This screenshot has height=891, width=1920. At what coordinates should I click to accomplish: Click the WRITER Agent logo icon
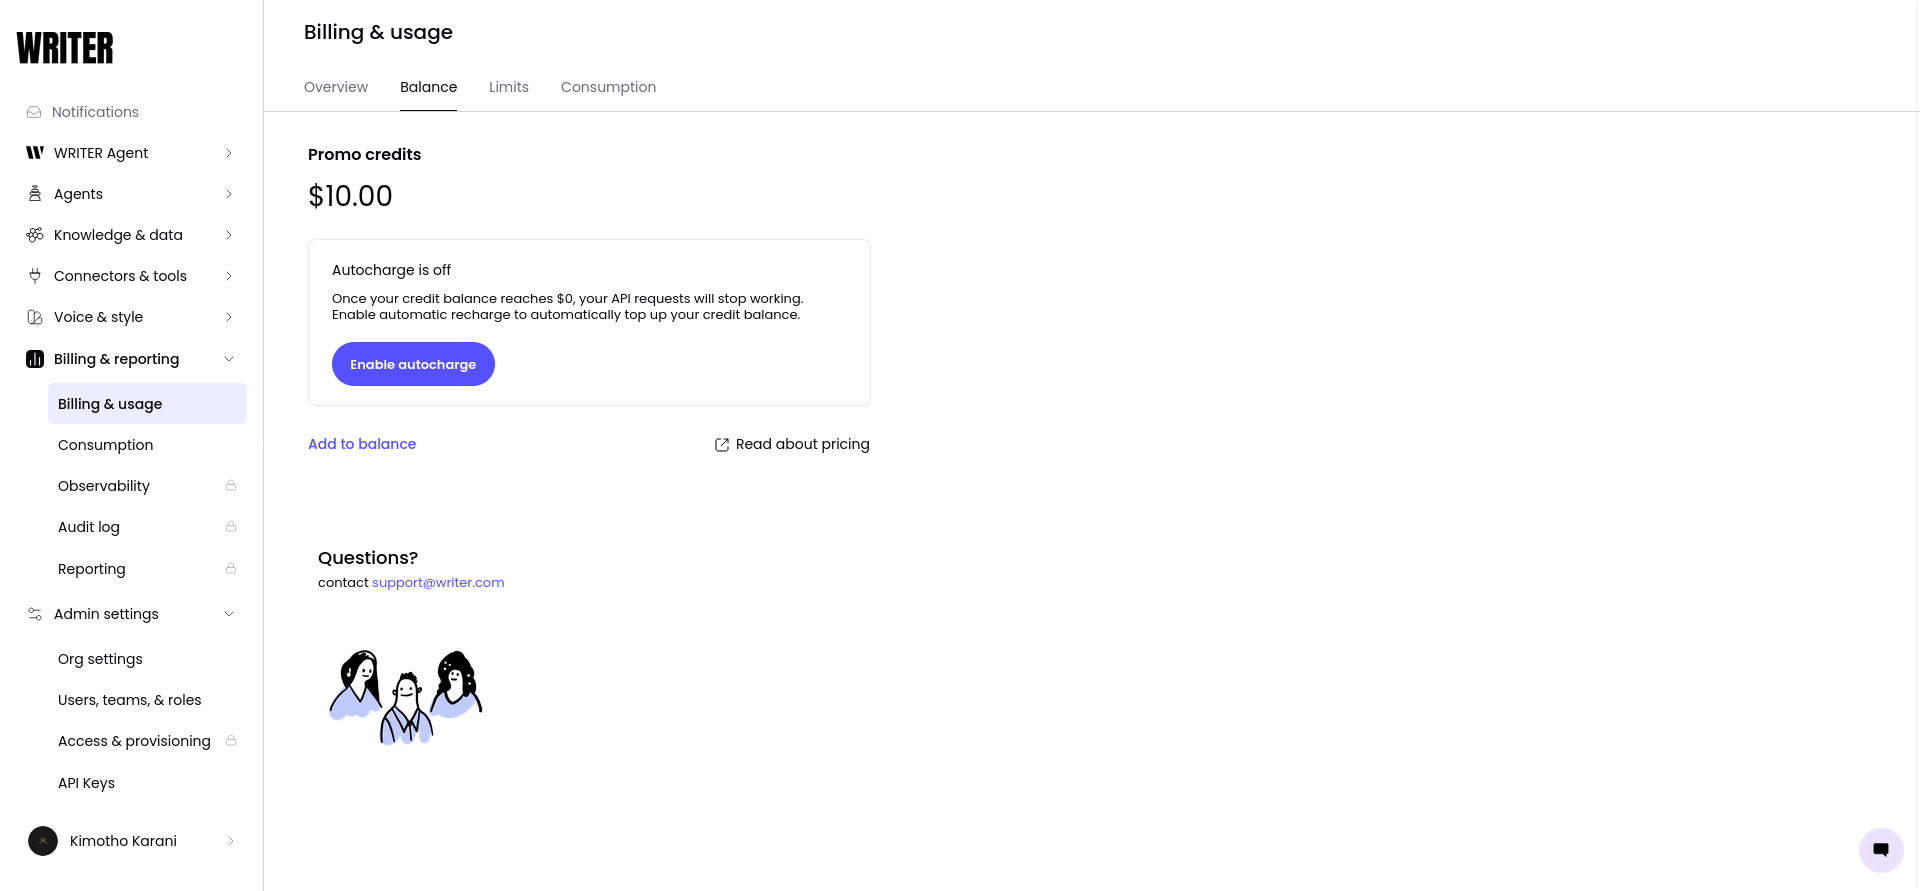(35, 153)
